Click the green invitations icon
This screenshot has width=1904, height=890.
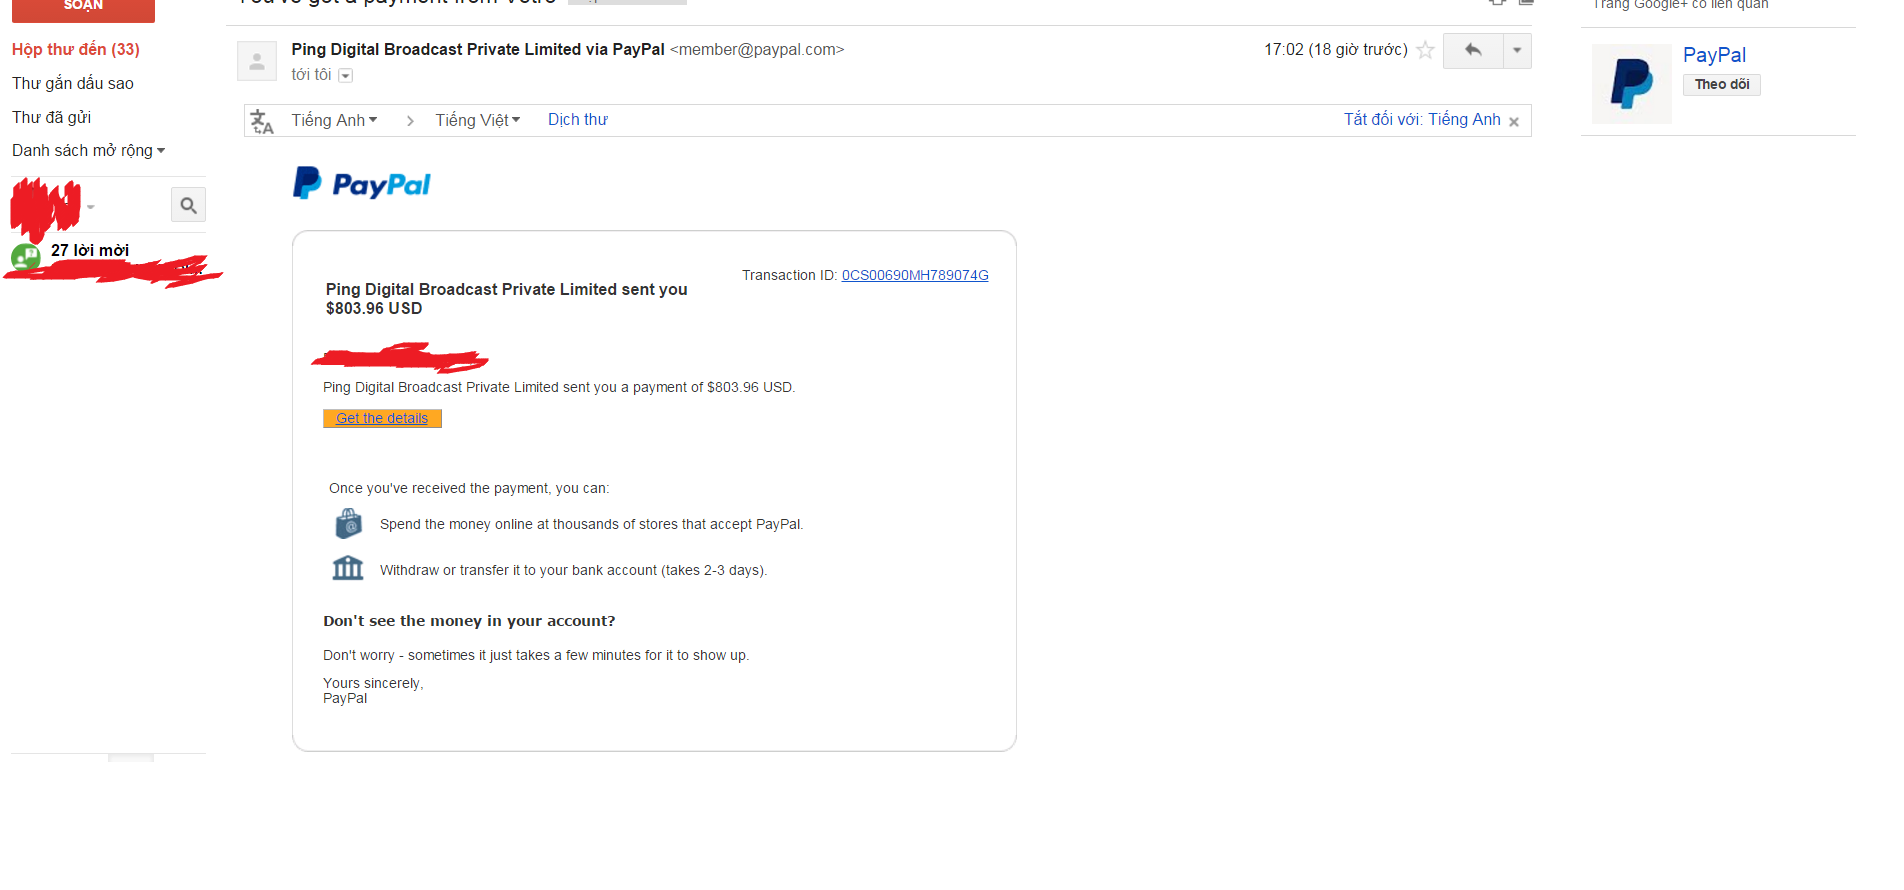[25, 257]
